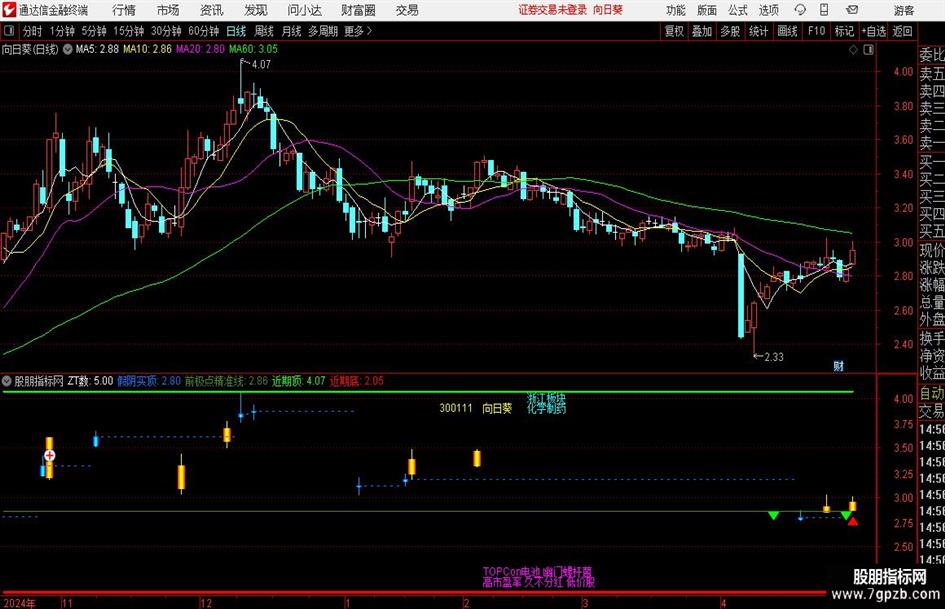The image size is (945, 609).
Task: Expand the 股朋指标网 sub-indicator dropdown arrow
Action: tap(7, 381)
